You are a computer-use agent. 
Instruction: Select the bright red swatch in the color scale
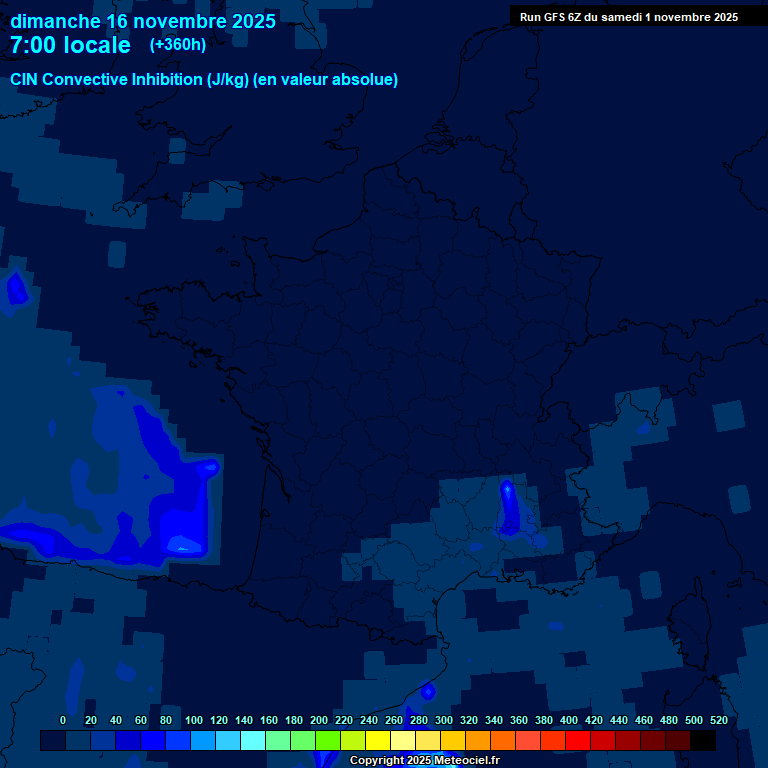pos(577,741)
